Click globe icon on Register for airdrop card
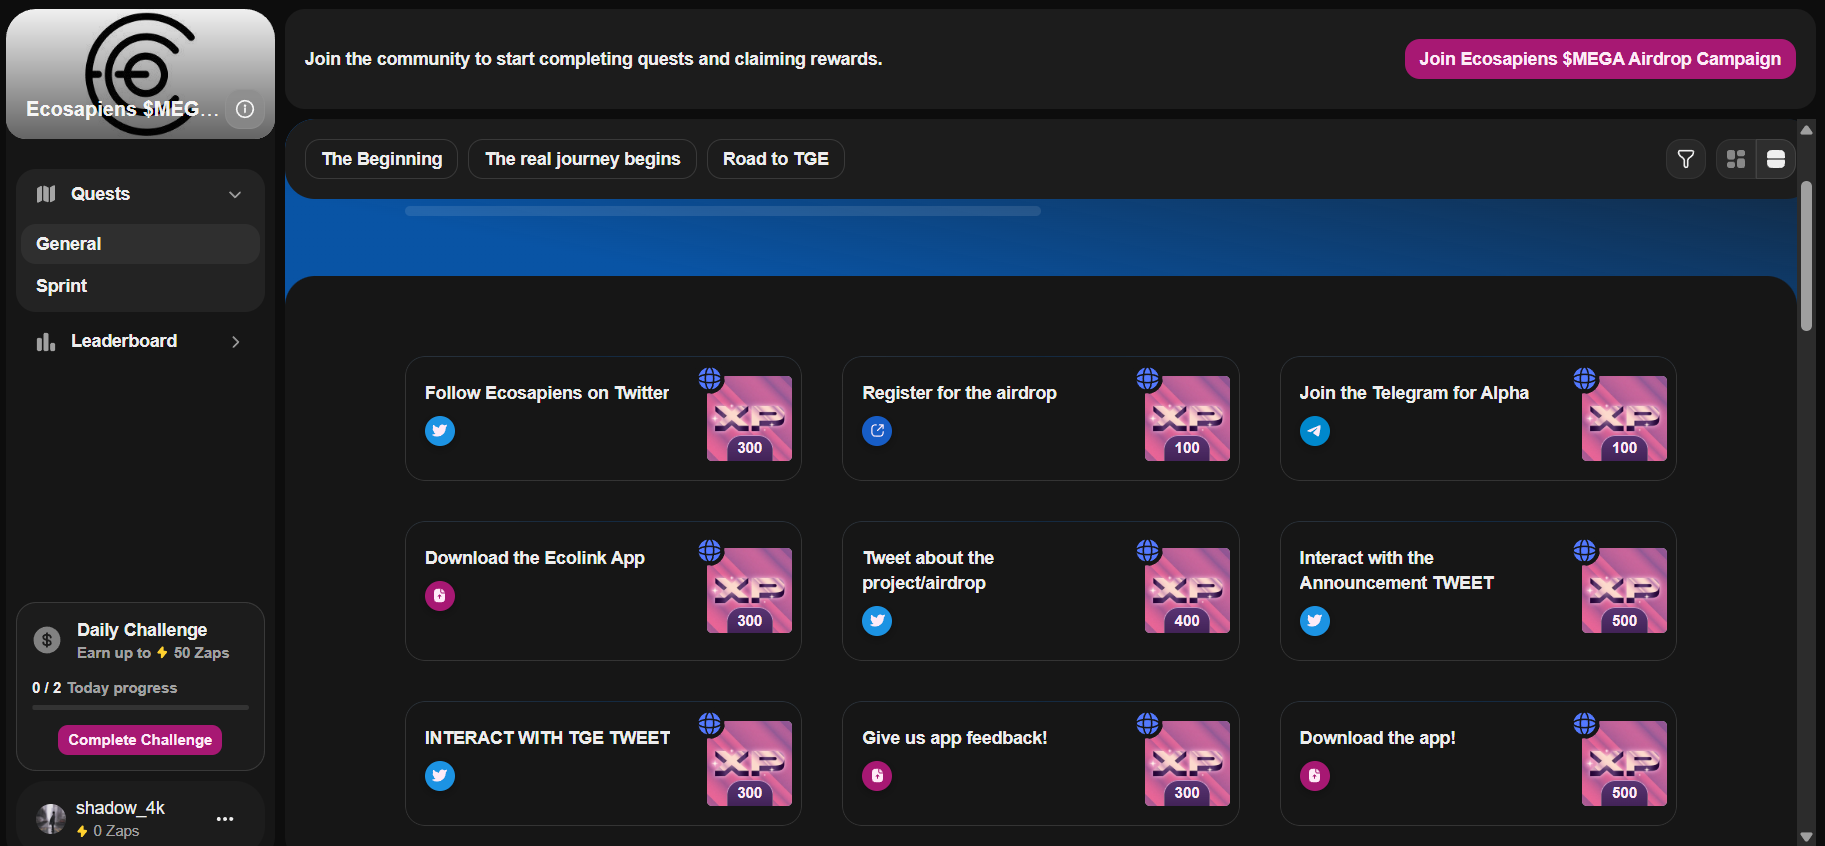The height and width of the screenshot is (846, 1825). [1148, 379]
